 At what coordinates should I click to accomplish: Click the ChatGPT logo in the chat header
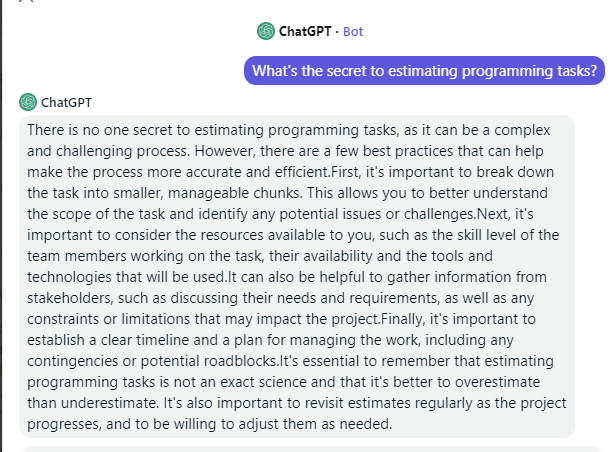click(265, 31)
